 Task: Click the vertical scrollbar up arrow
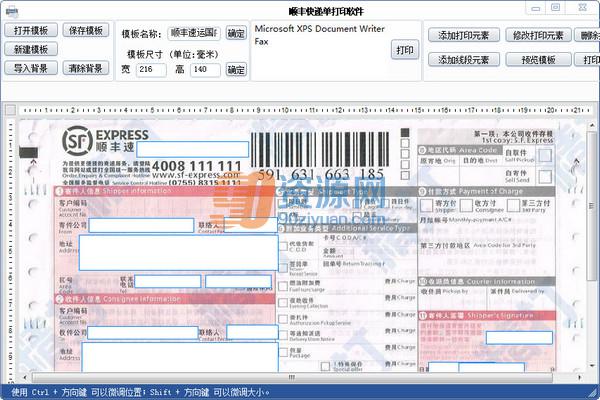point(592,126)
